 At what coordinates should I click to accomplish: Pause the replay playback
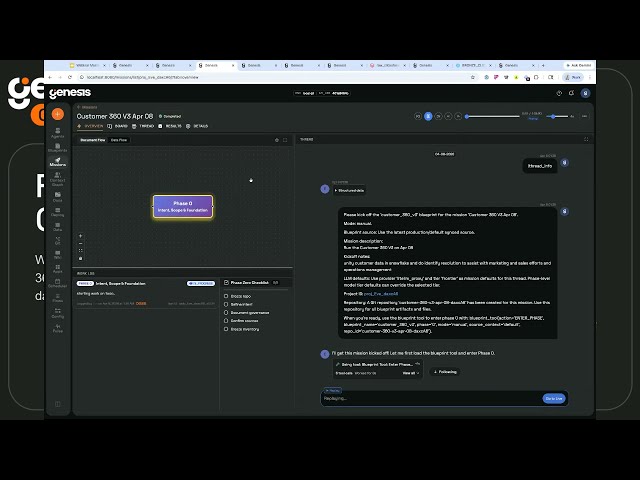point(428,116)
